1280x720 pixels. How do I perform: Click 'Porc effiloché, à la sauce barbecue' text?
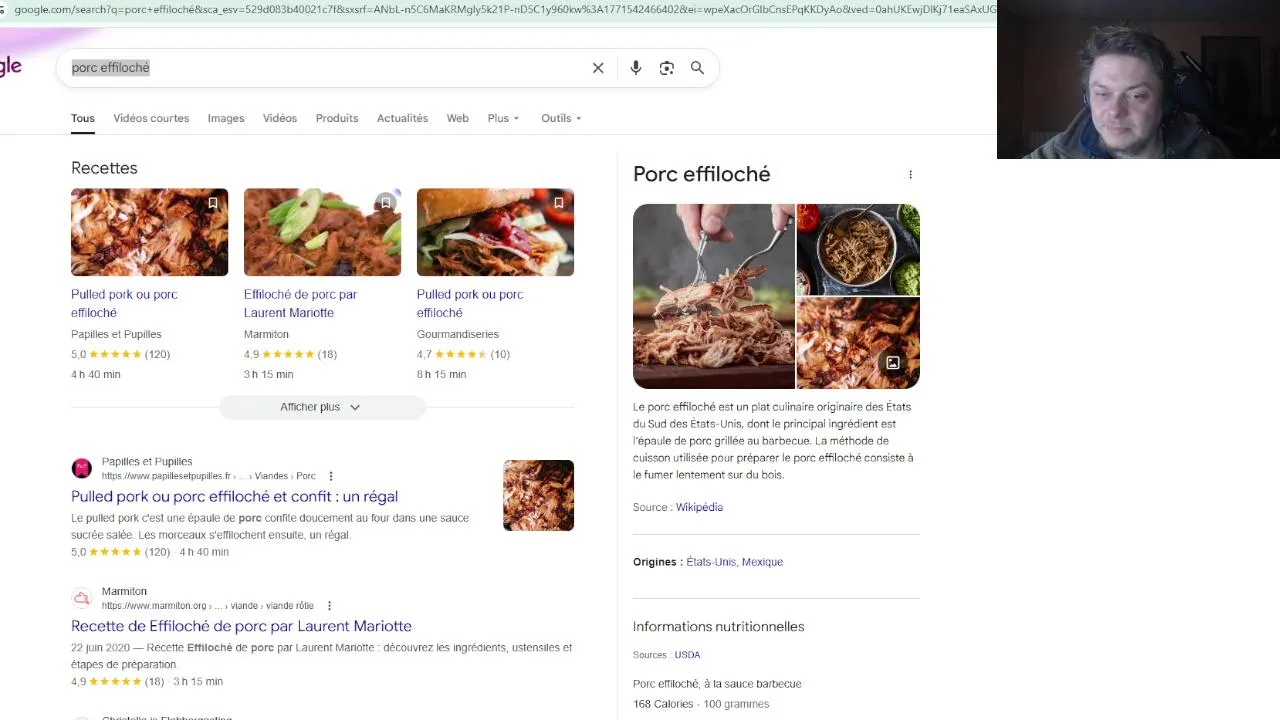coord(717,684)
